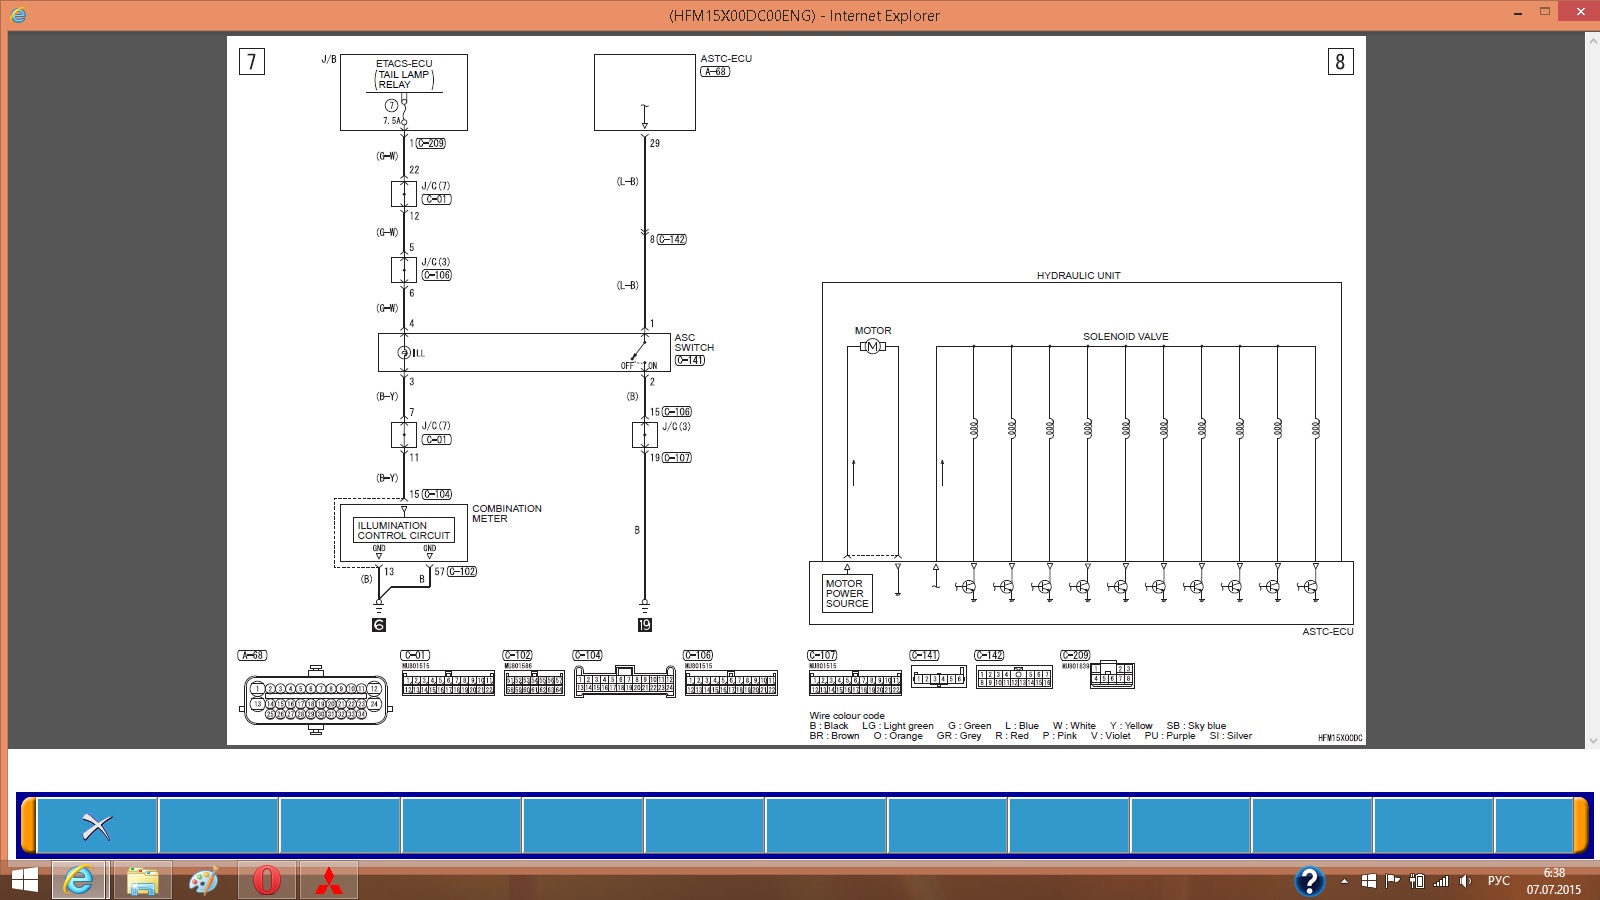Click the battery power tray icon
This screenshot has height=900, width=1600.
[1416, 881]
